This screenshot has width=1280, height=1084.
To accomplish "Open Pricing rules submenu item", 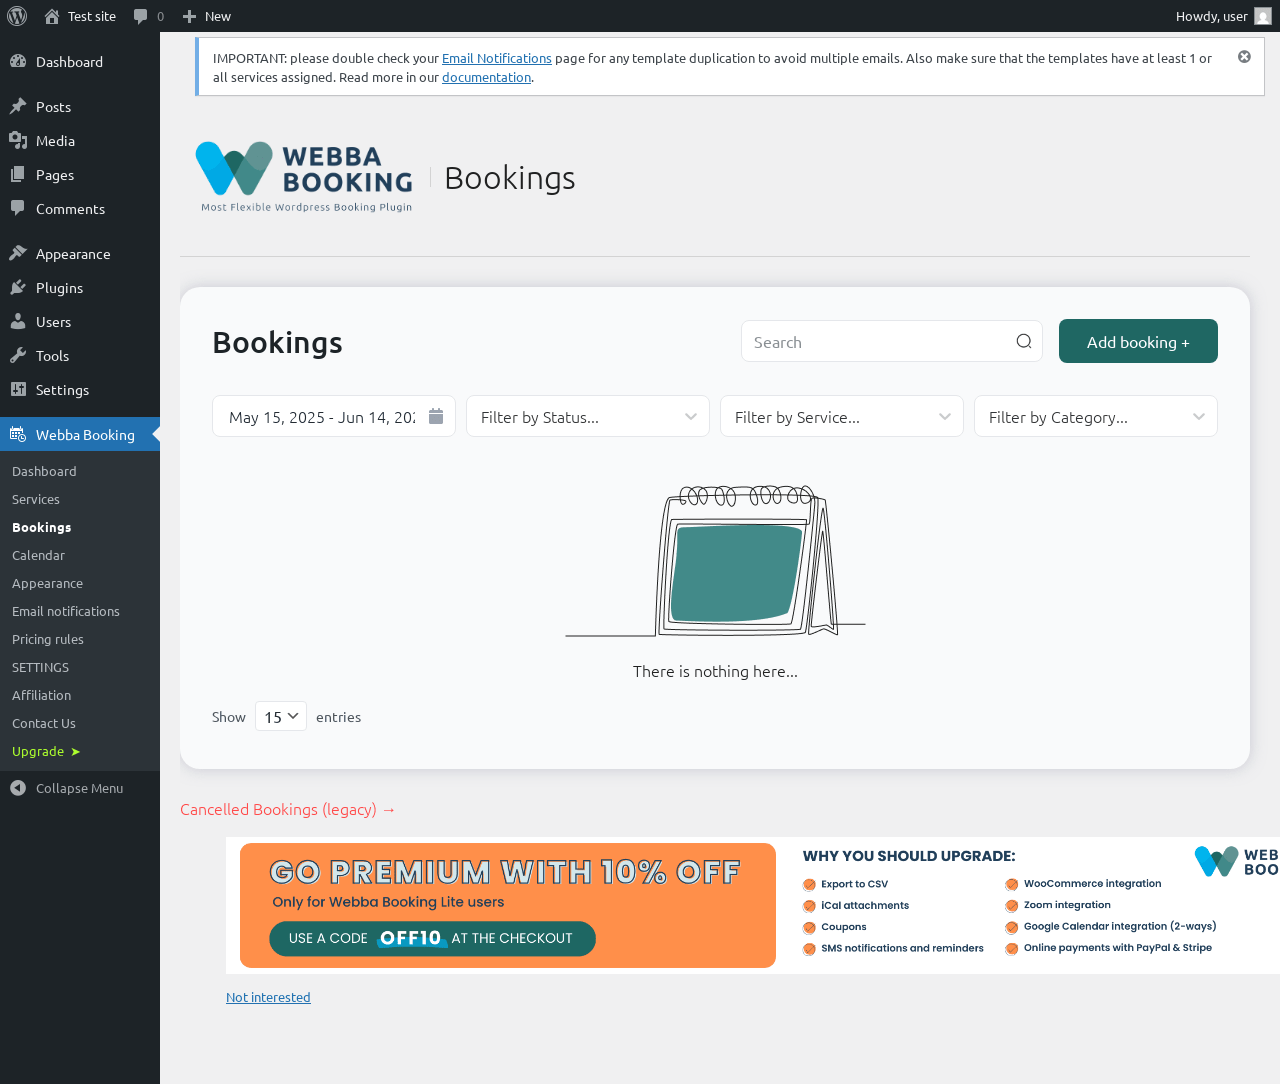I will tap(48, 639).
